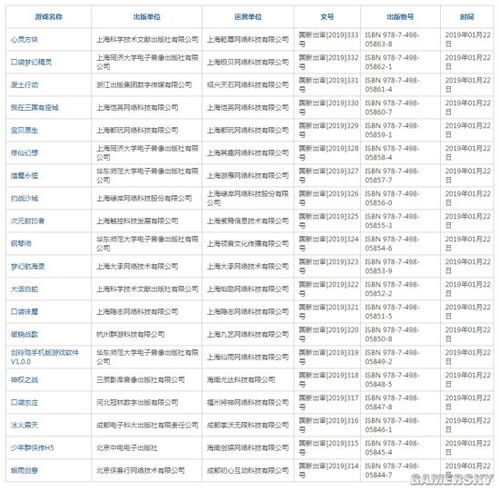Click approval number 国新出审[2019]331号

(329, 85)
